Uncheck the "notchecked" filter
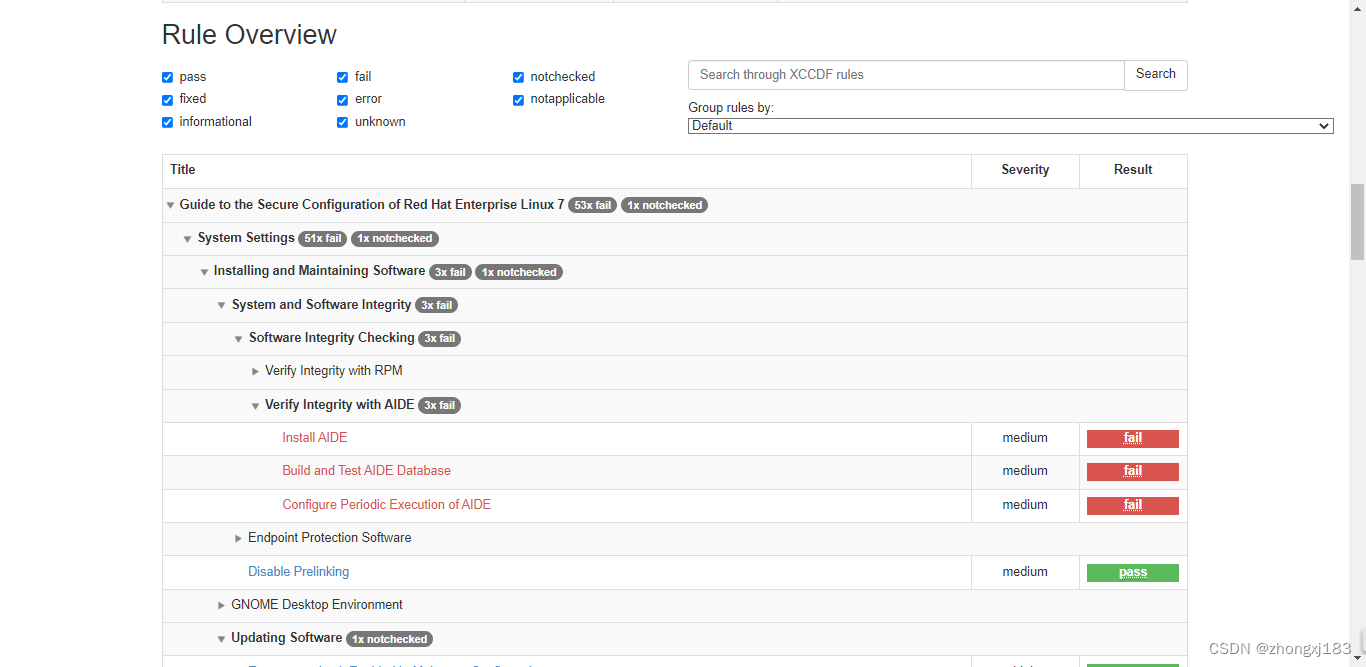The image size is (1366, 667). tap(518, 77)
